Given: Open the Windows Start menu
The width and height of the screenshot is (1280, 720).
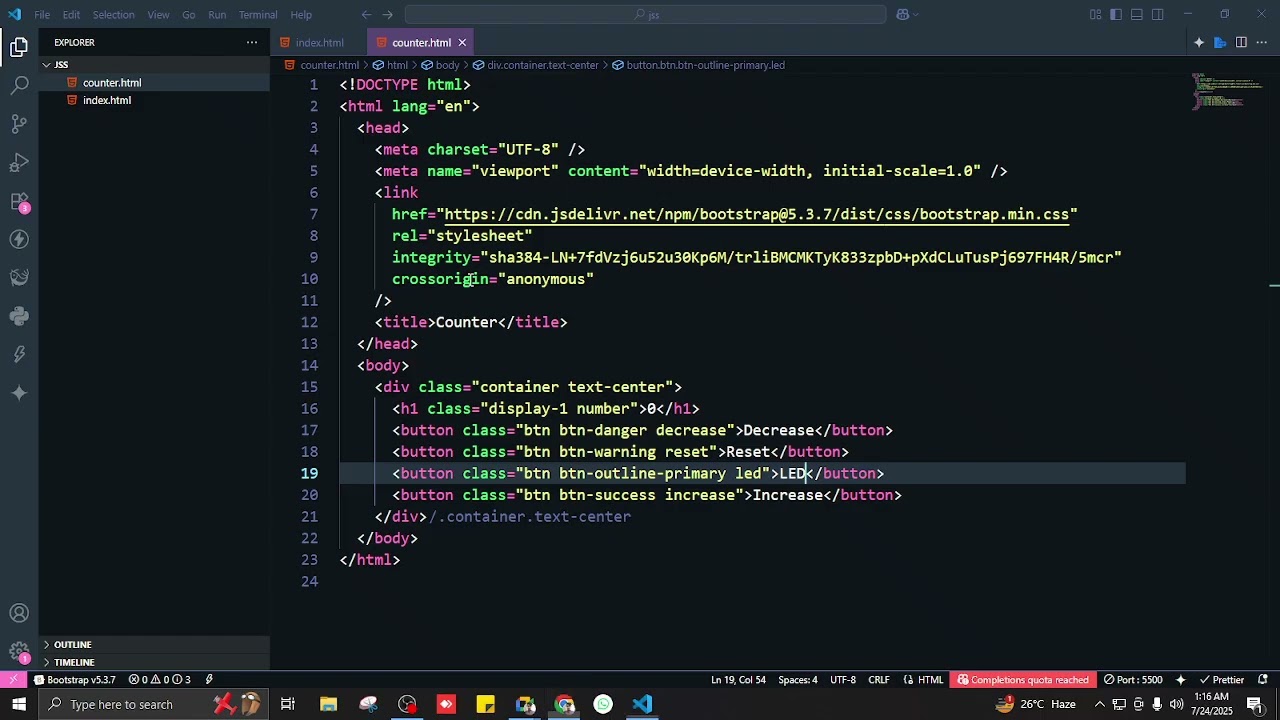Looking at the screenshot, I should [19, 704].
